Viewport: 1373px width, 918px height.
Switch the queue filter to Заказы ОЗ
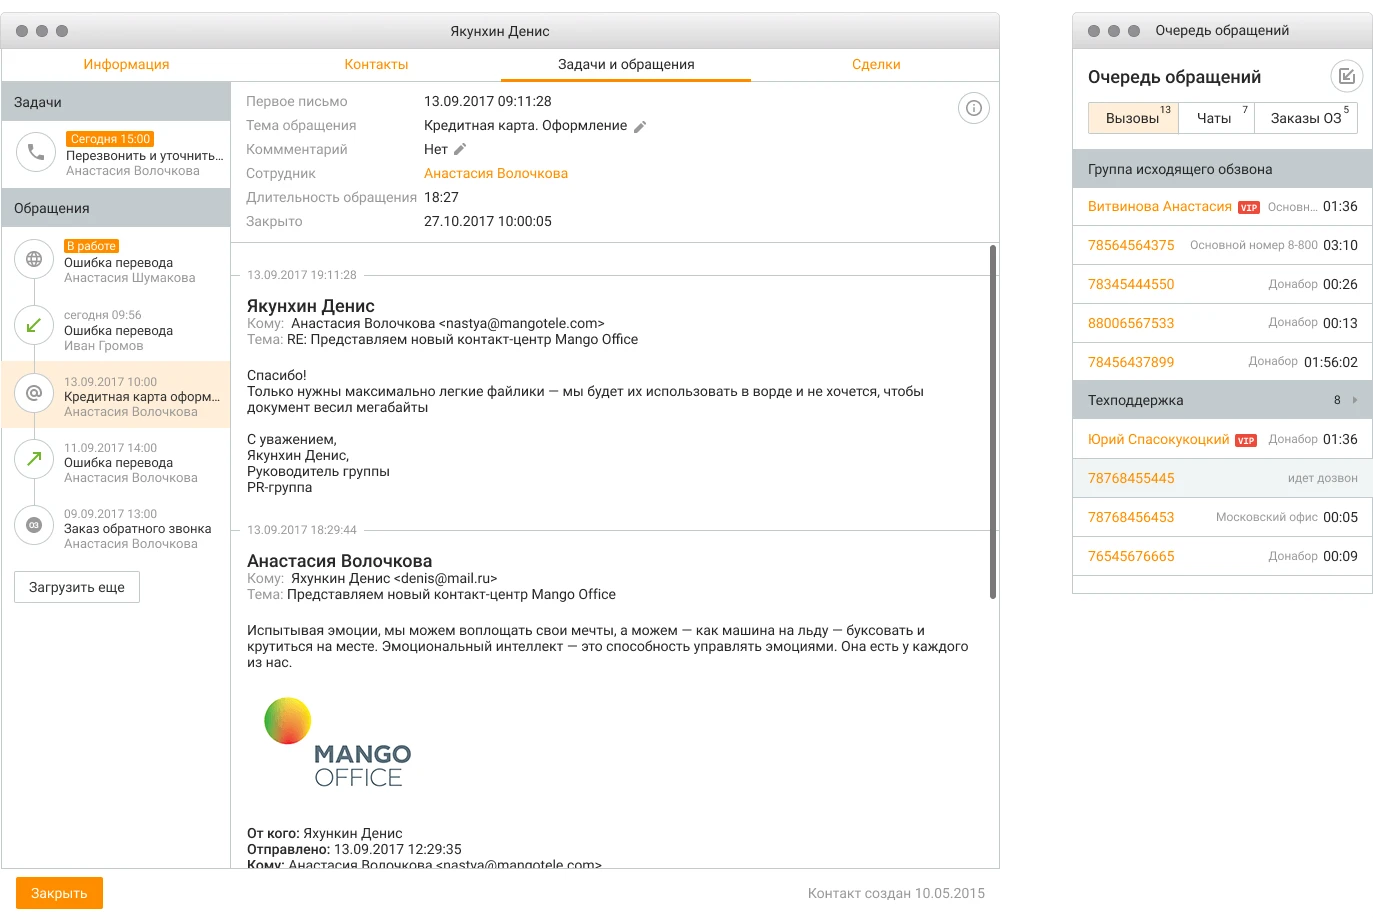tap(1305, 118)
